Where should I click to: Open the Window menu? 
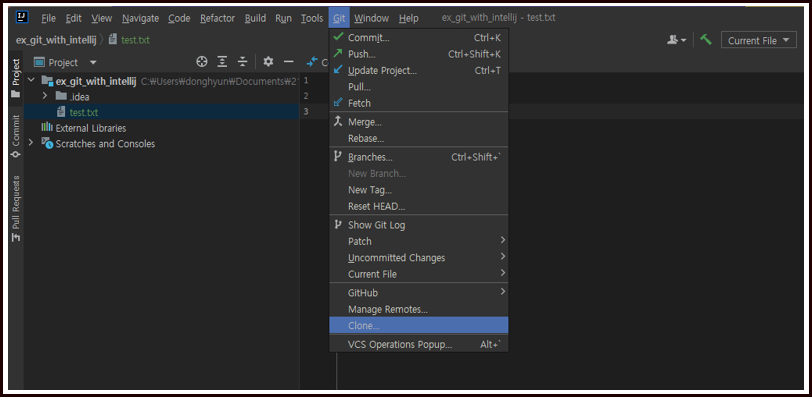click(371, 18)
